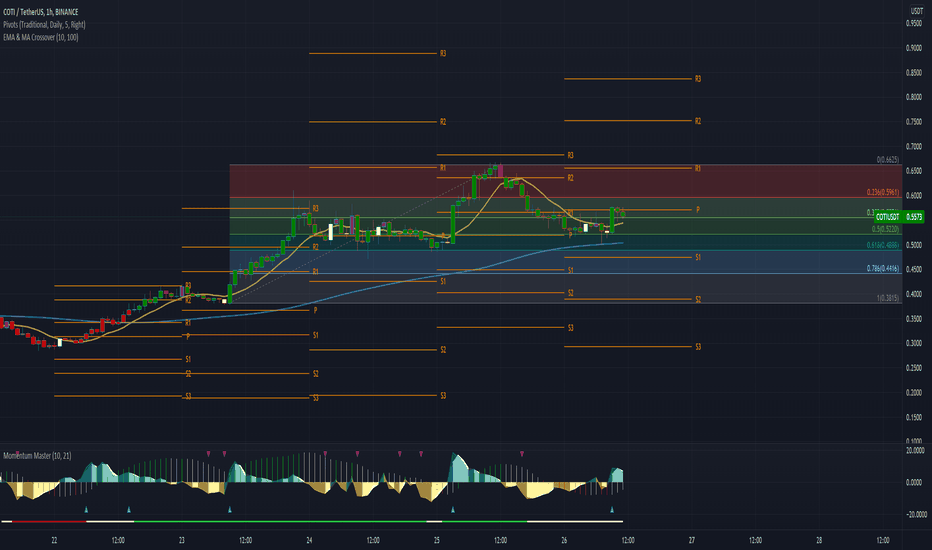
Task: Click date label 22 on time axis
Action: pos(54,540)
